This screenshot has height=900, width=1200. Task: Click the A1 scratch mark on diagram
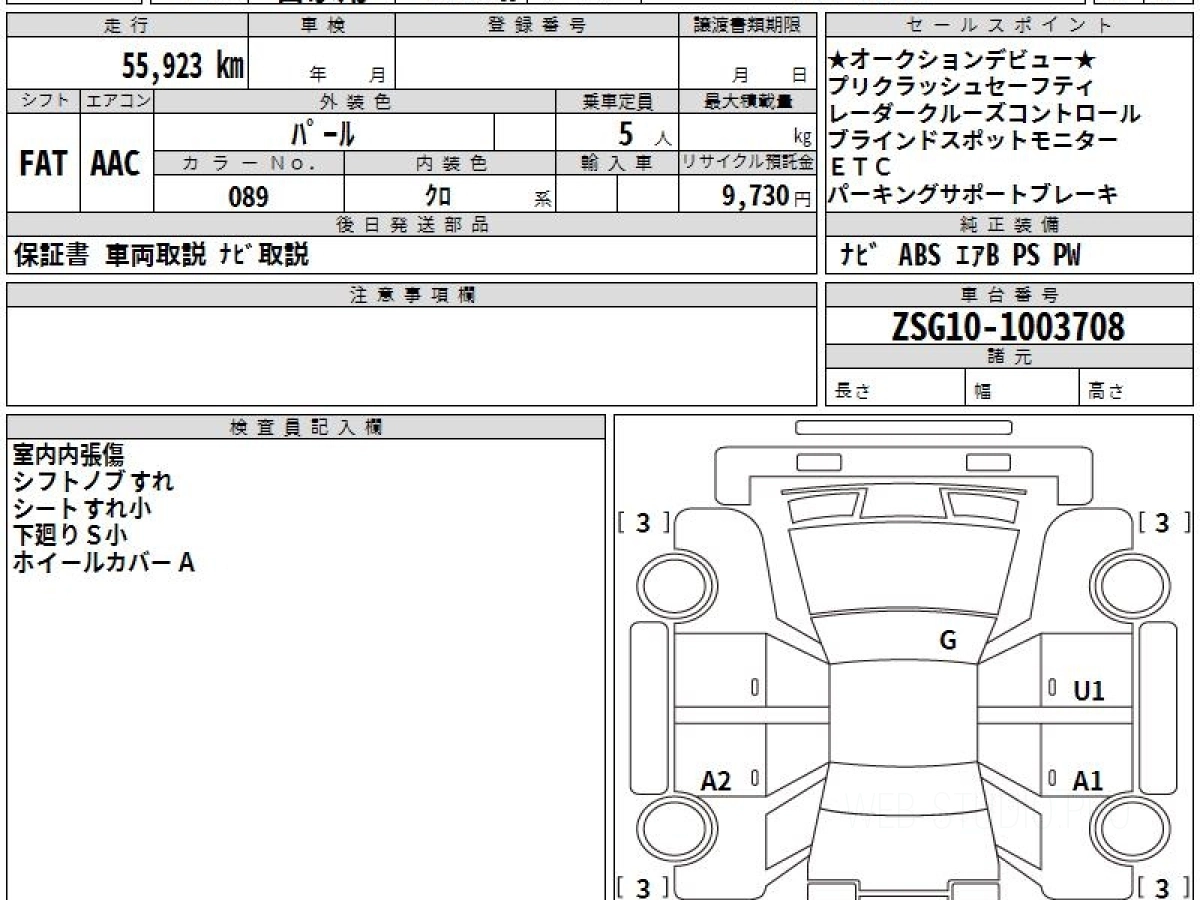point(1088,781)
